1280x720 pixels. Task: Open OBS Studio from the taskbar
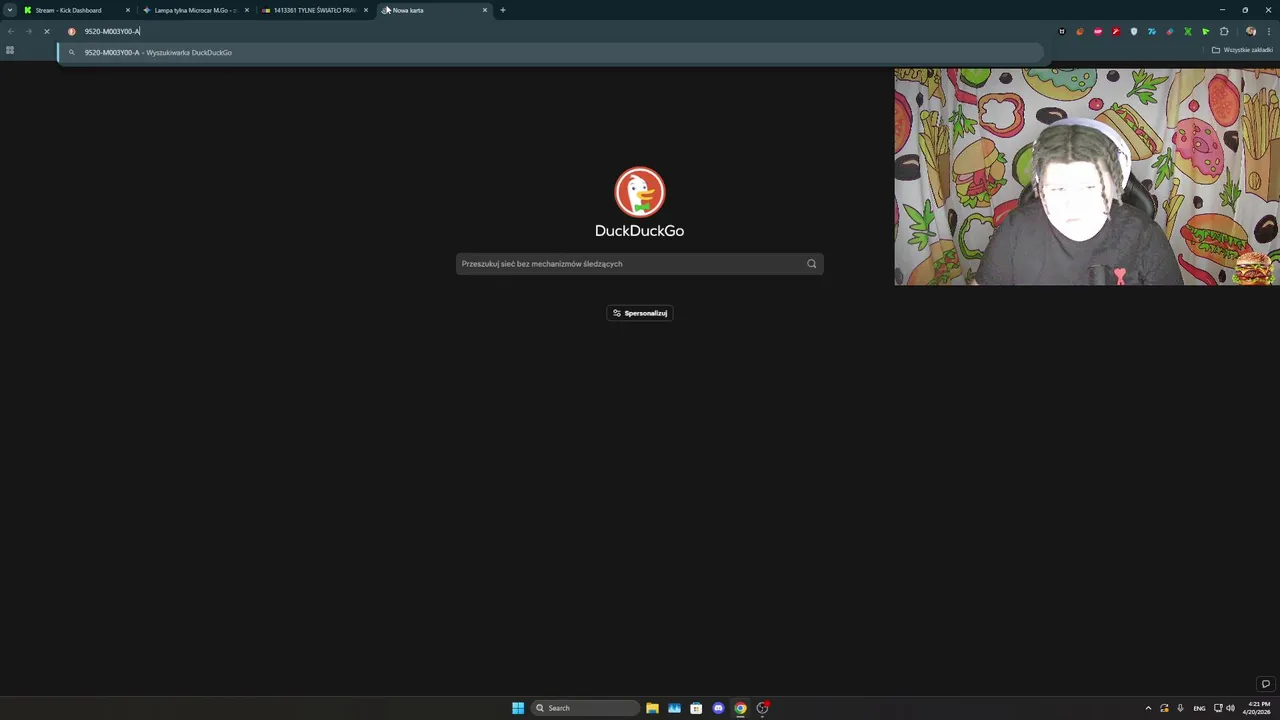click(x=762, y=708)
